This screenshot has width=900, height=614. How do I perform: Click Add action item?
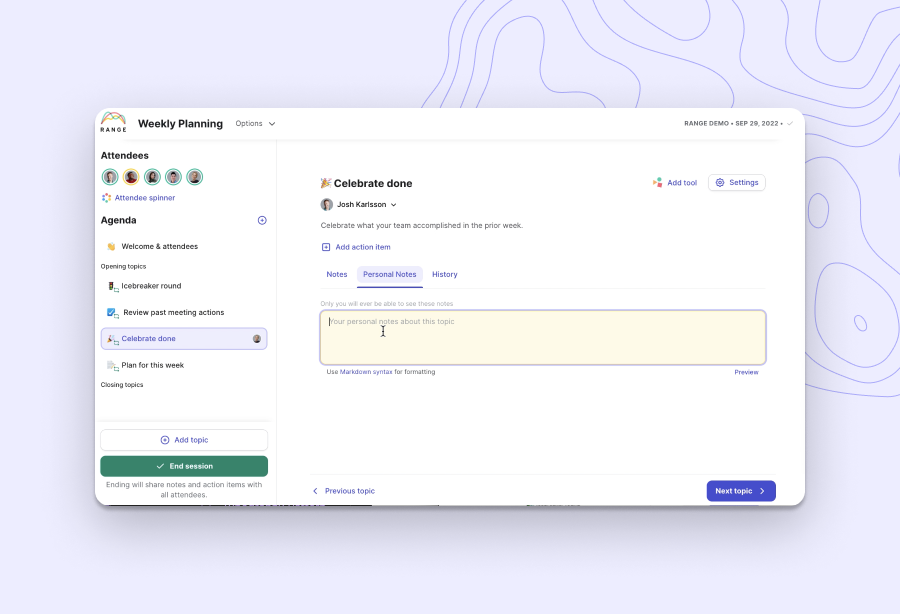point(356,247)
